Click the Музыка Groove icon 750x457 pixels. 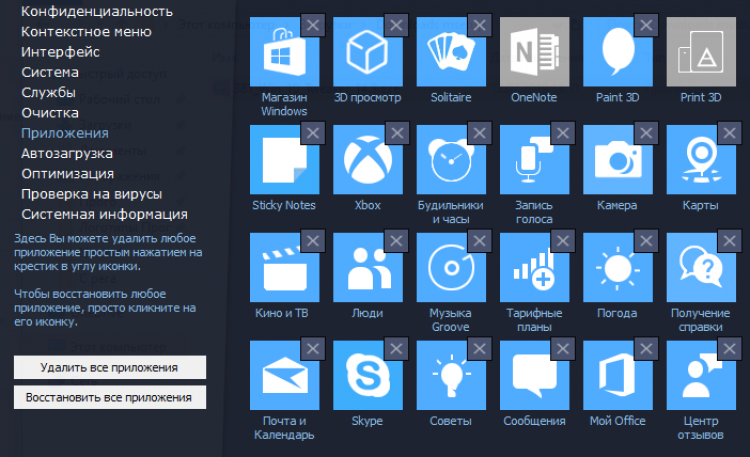coord(451,268)
